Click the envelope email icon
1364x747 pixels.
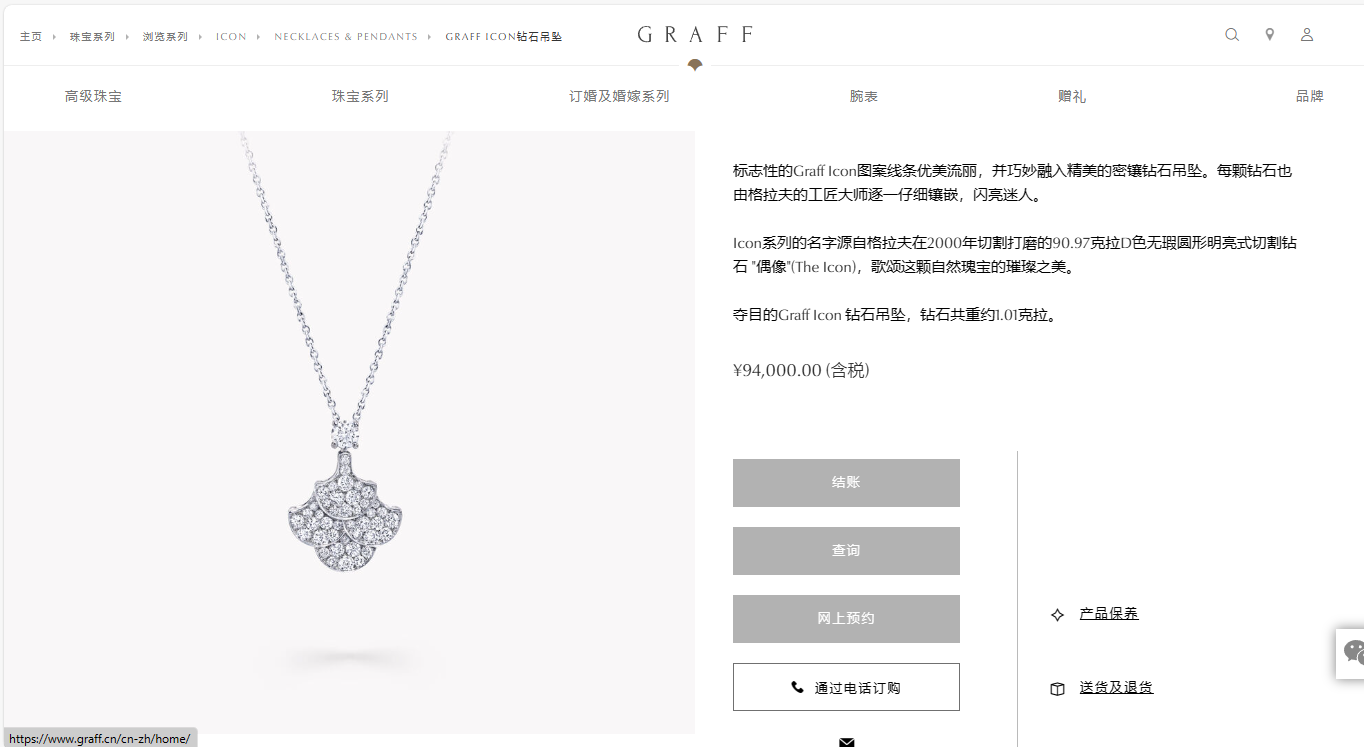pos(847,742)
